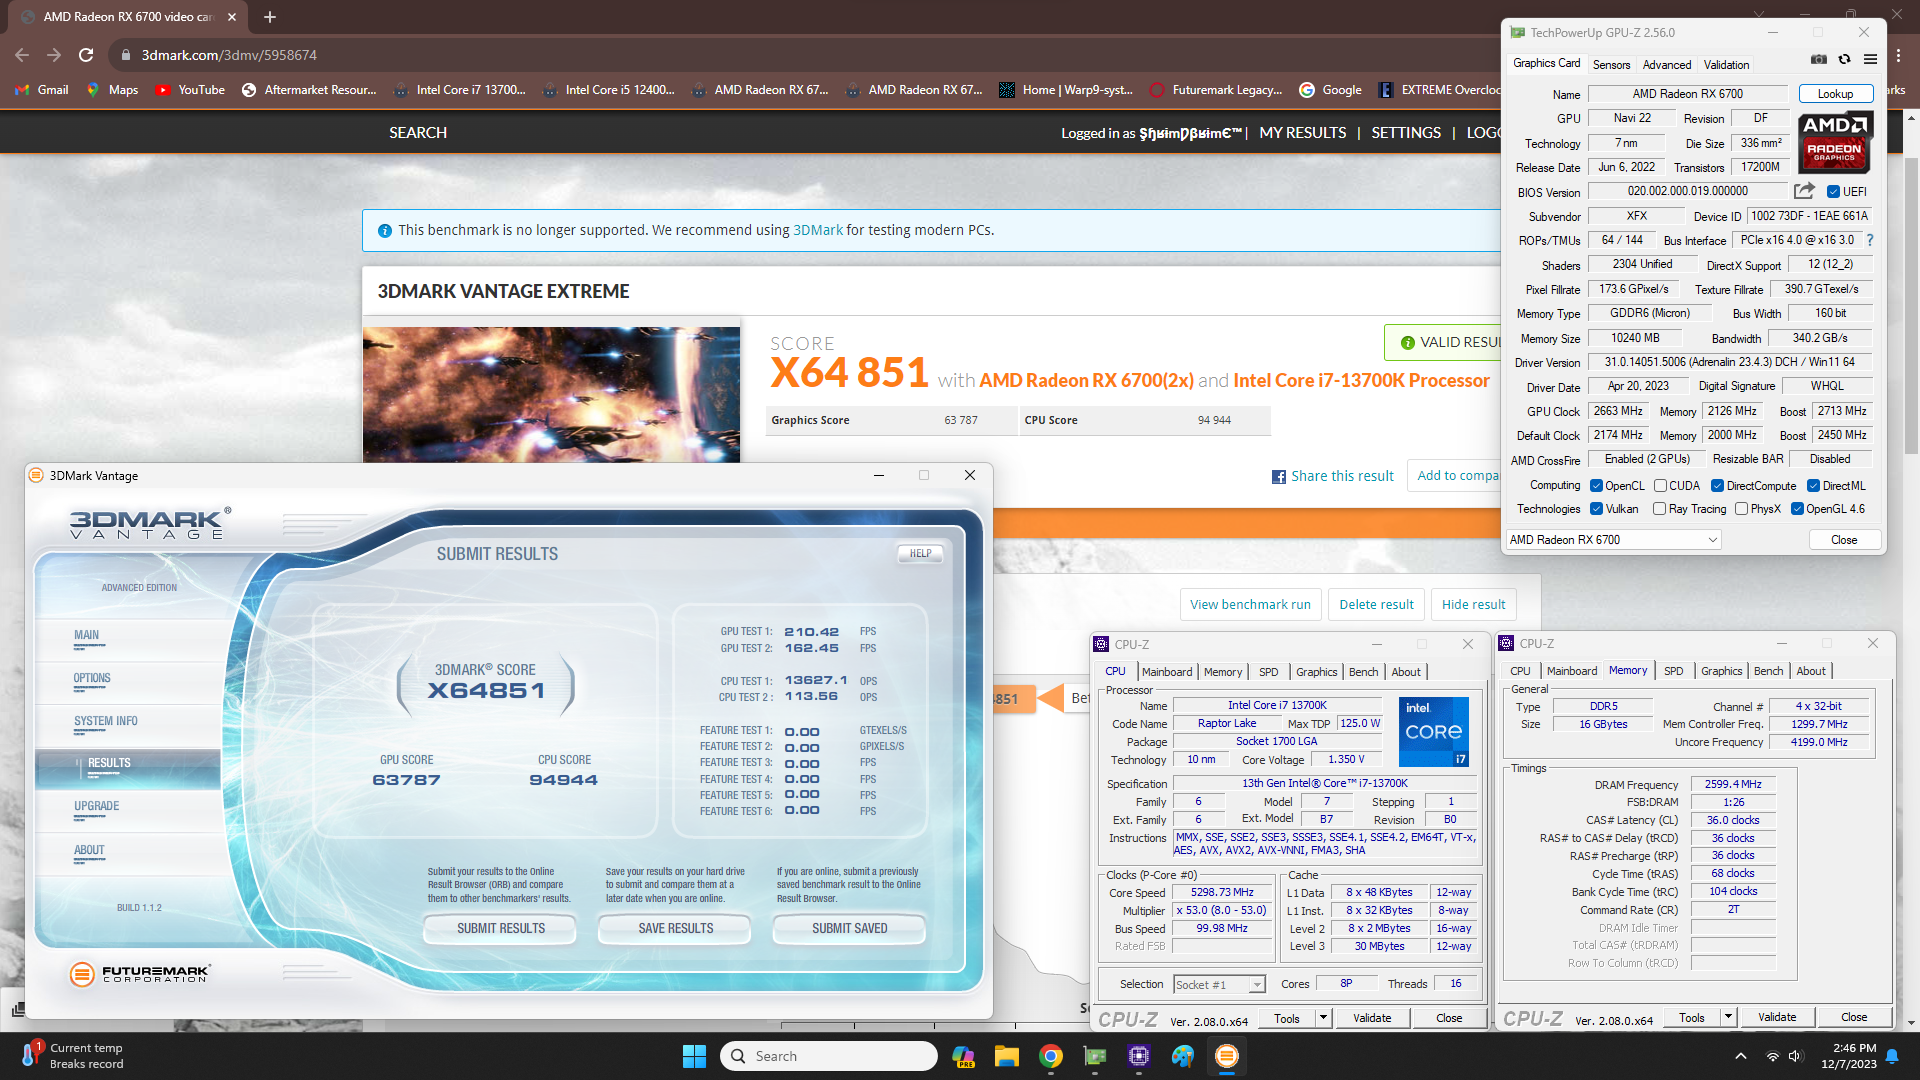Click Futuremark Corporation logo in Vantage
This screenshot has height=1080, width=1920.
pyautogui.click(x=140, y=973)
